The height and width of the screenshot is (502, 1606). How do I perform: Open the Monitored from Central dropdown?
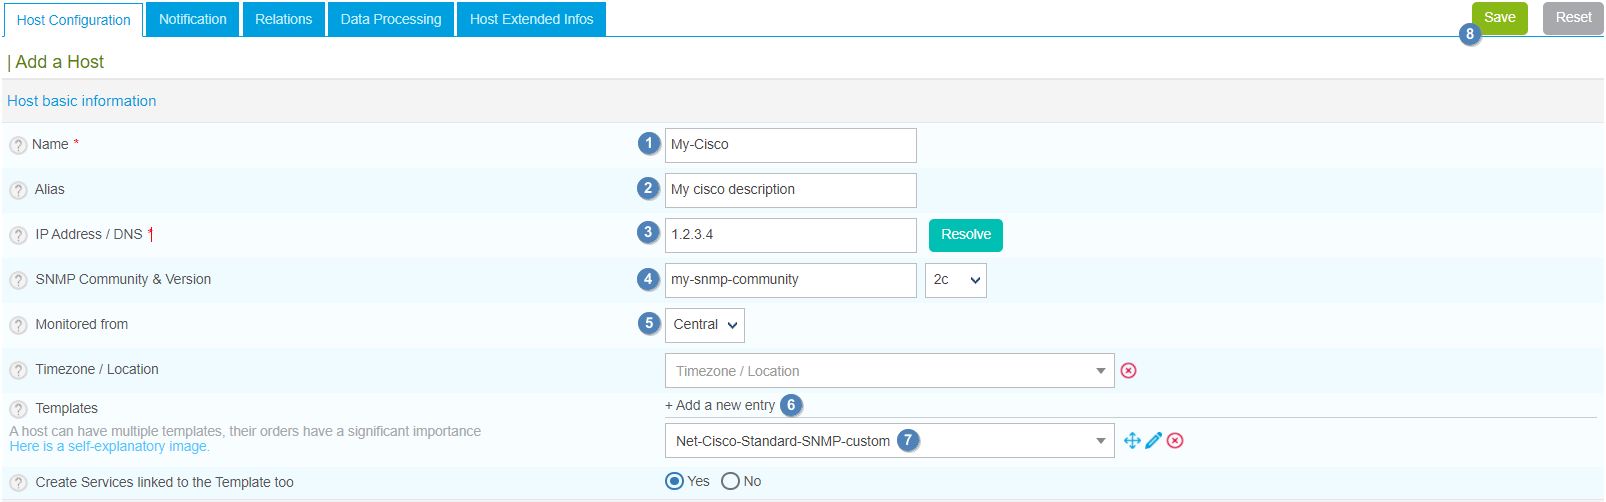[x=705, y=325]
